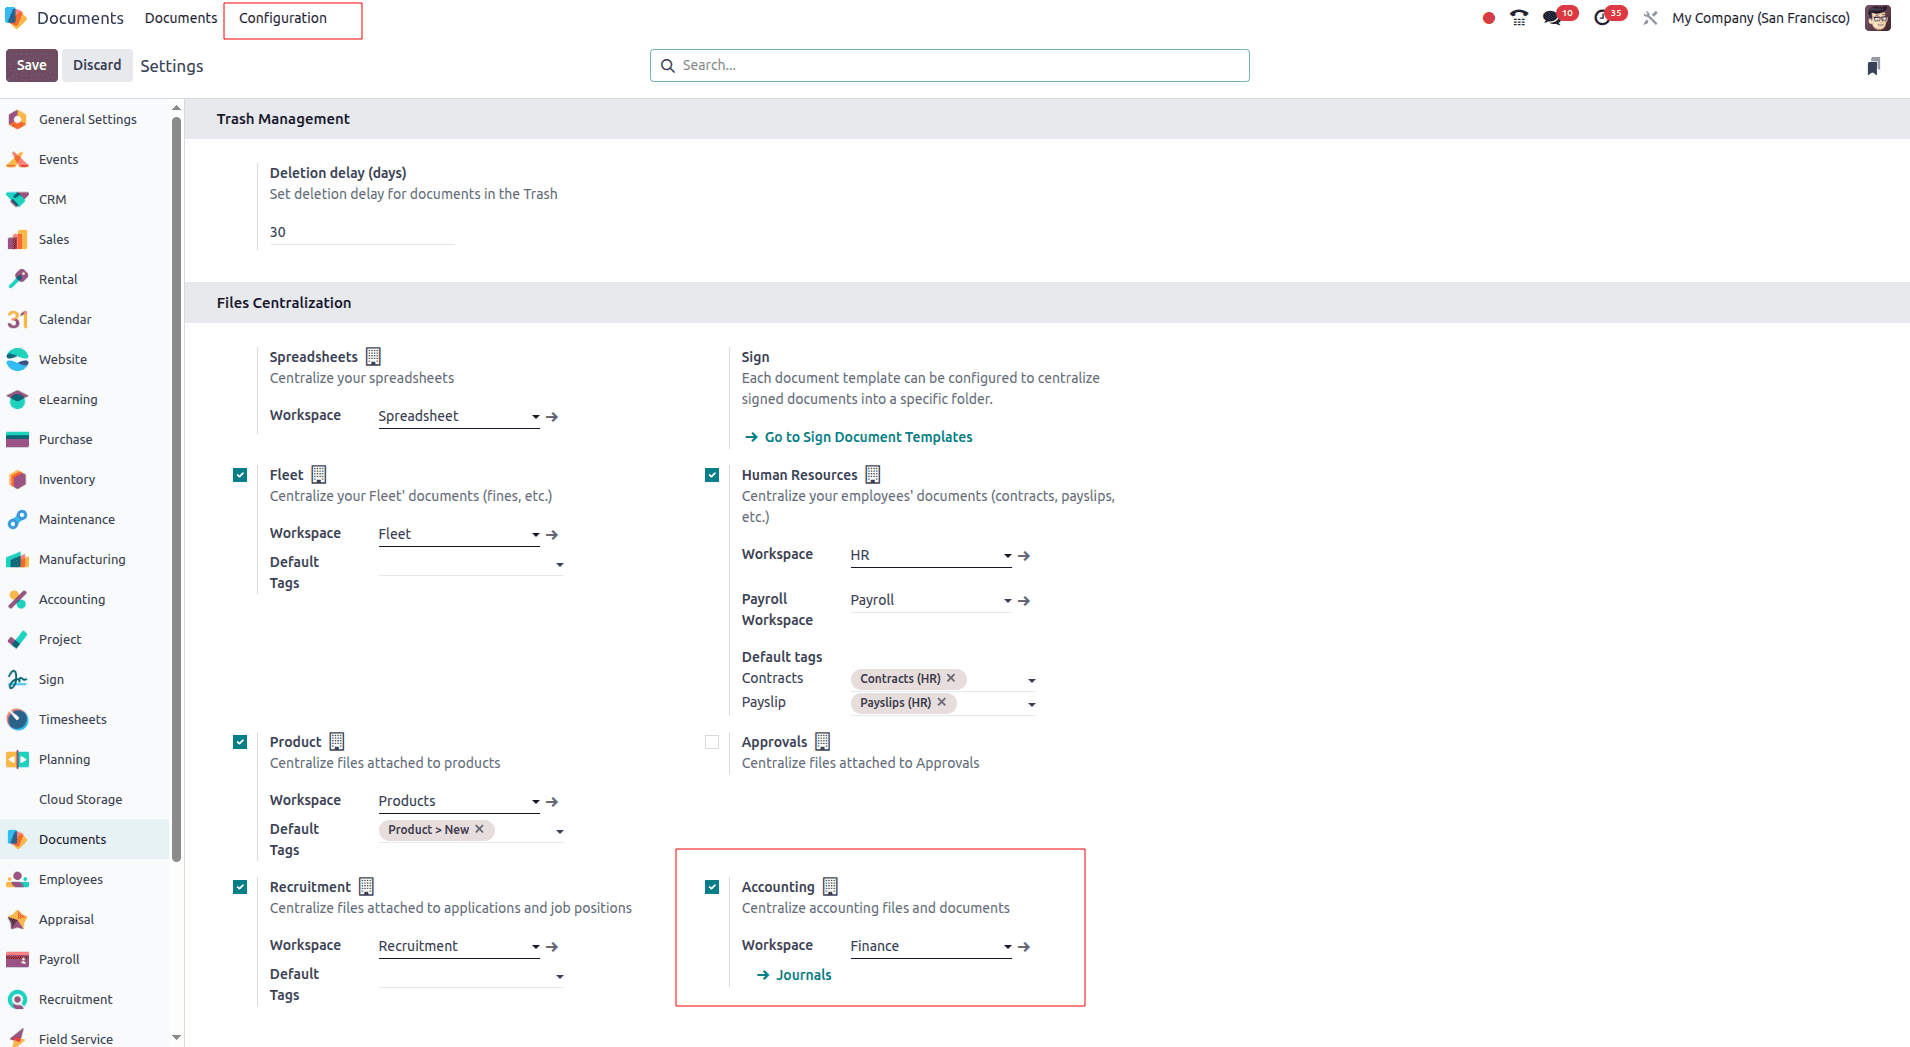Follow the Go to Sign Document Templates link
This screenshot has width=1910, height=1047.
[x=868, y=436]
